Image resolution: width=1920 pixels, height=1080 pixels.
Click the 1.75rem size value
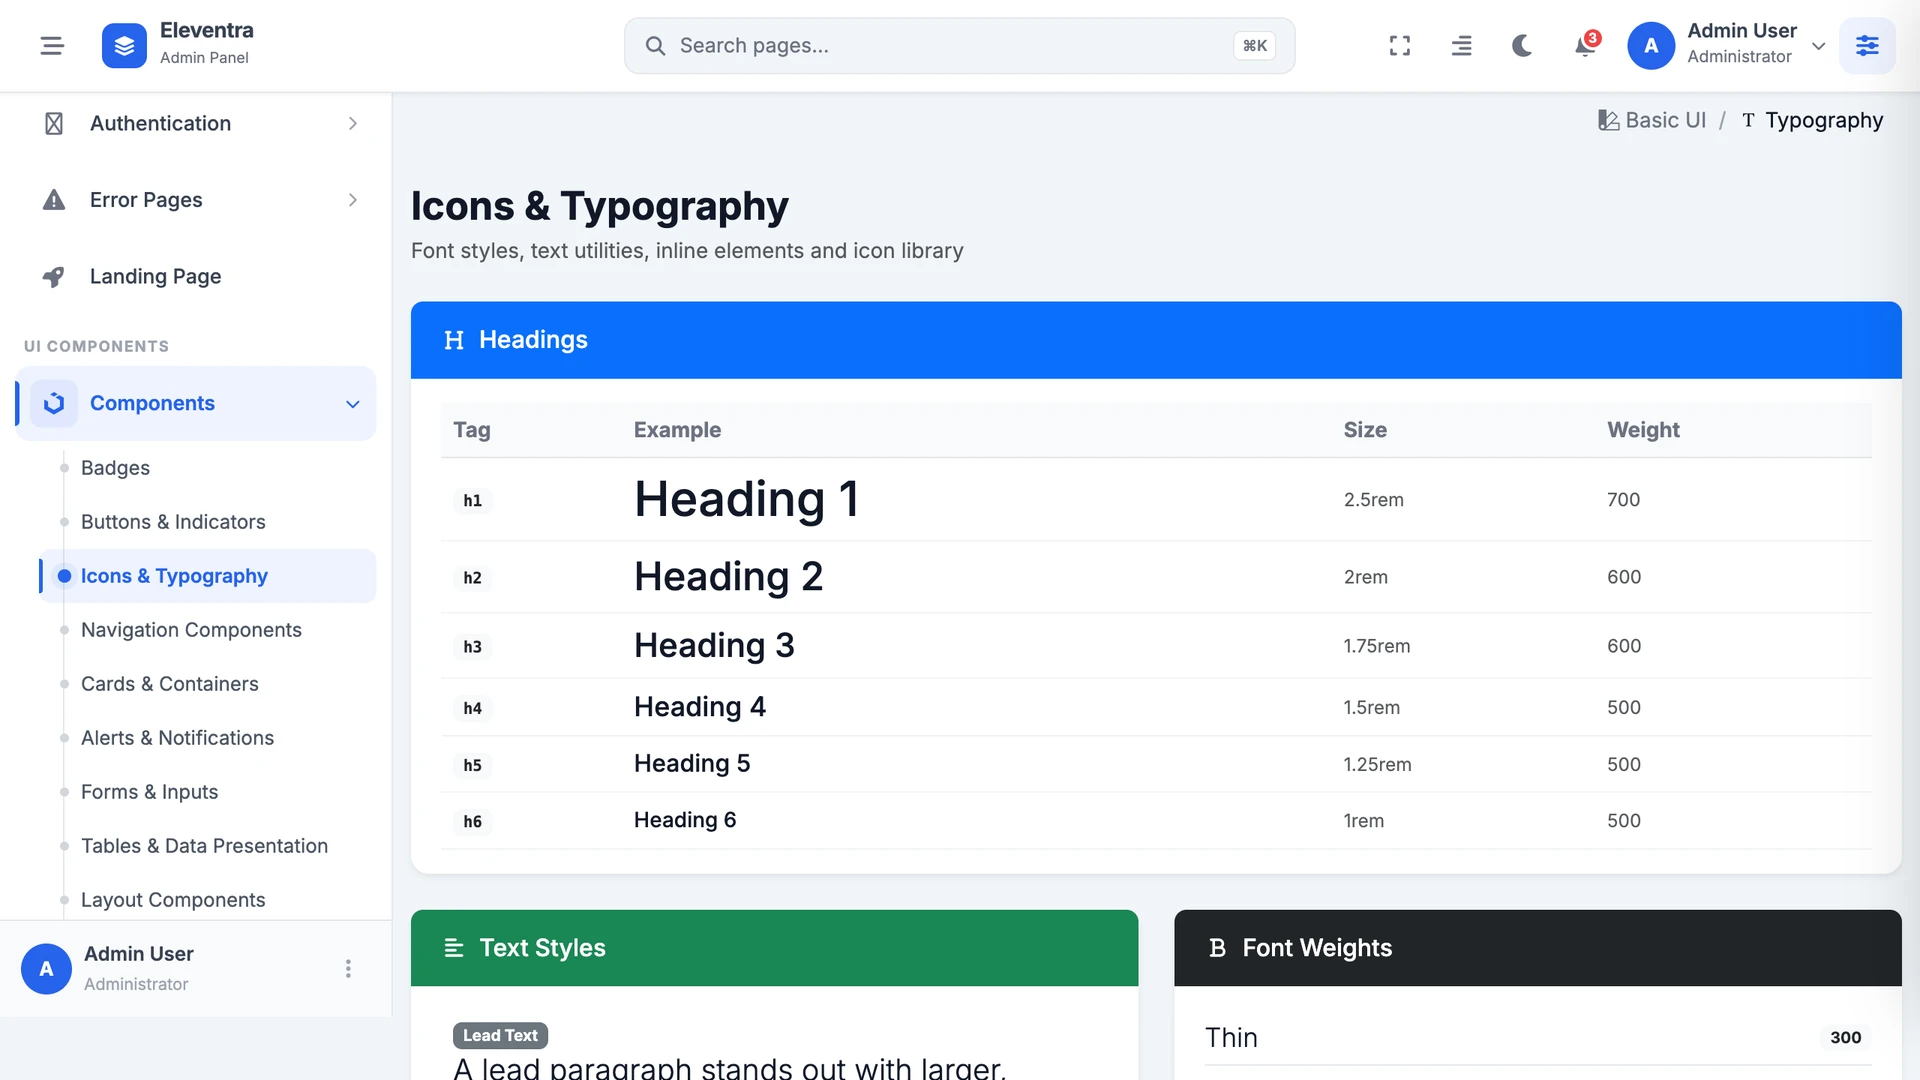coord(1376,646)
